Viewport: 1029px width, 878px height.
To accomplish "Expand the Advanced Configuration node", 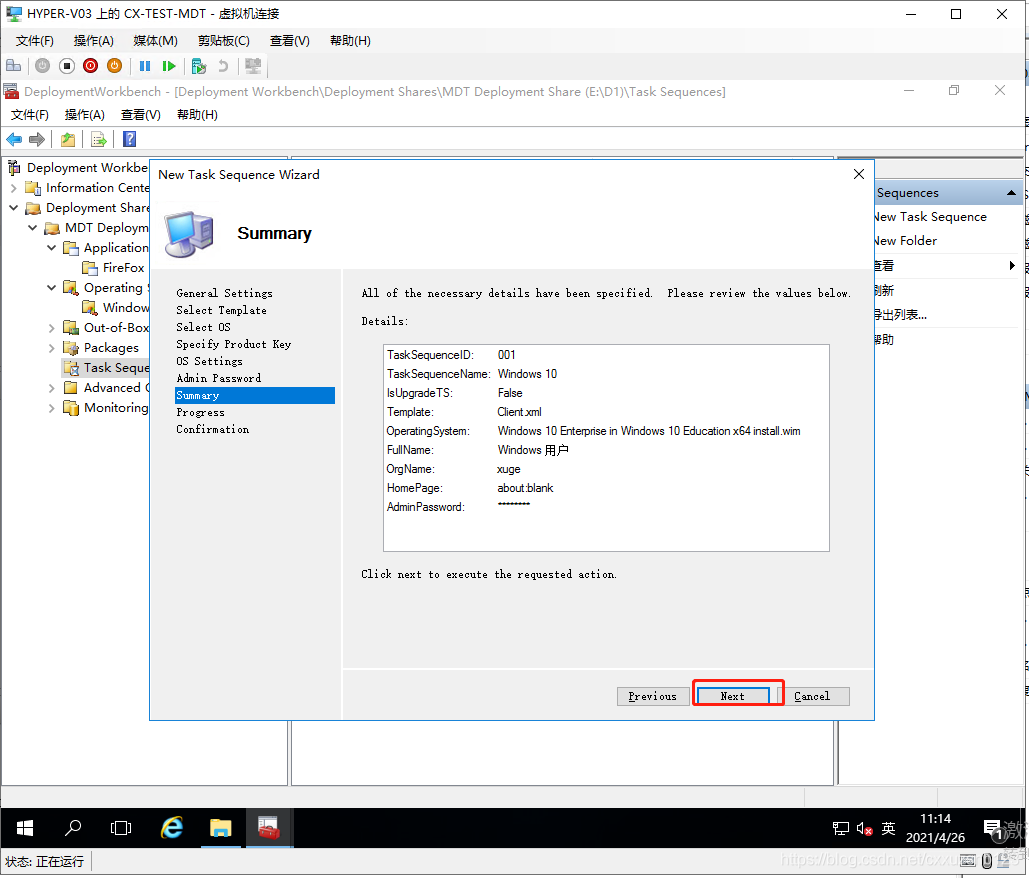I will point(52,388).
